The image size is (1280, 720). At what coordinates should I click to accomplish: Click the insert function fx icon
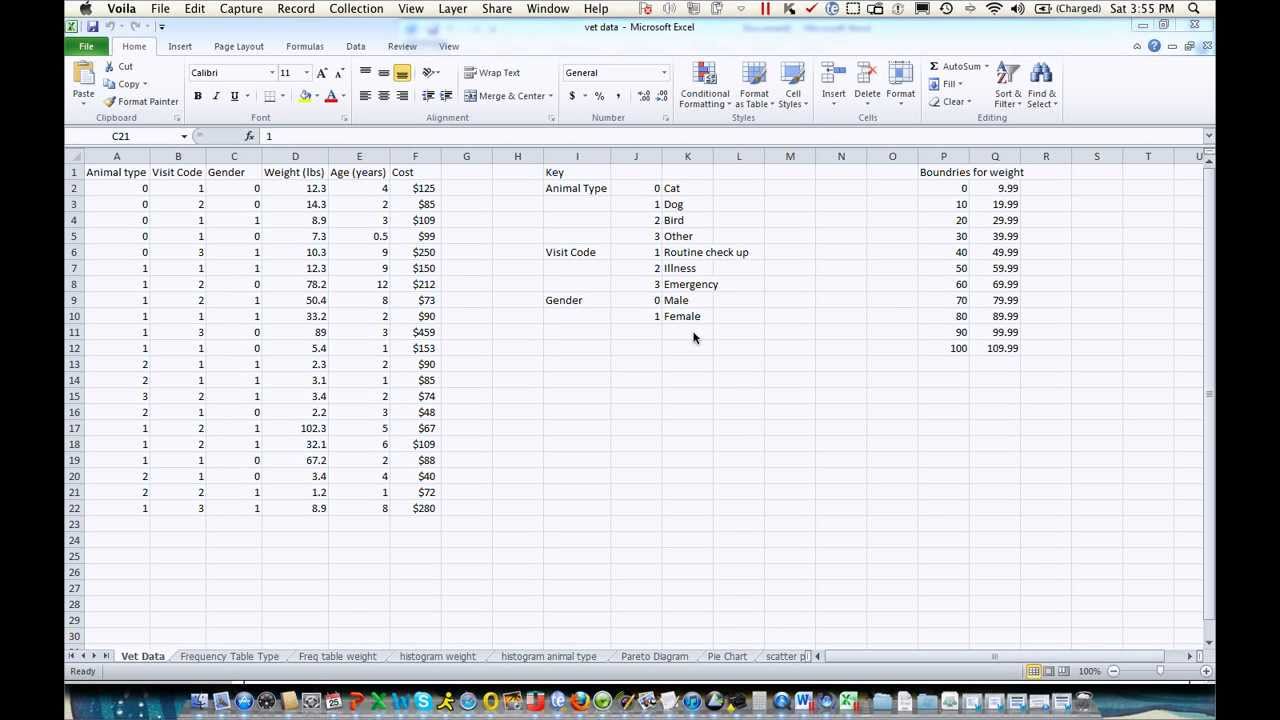point(249,136)
